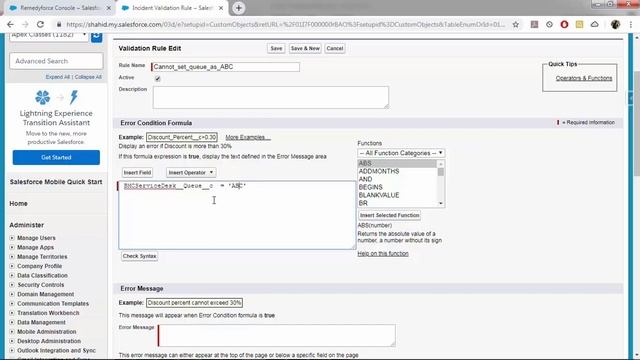Open Communication Templates in sidebar
The width and height of the screenshot is (640, 360).
tap(53, 304)
